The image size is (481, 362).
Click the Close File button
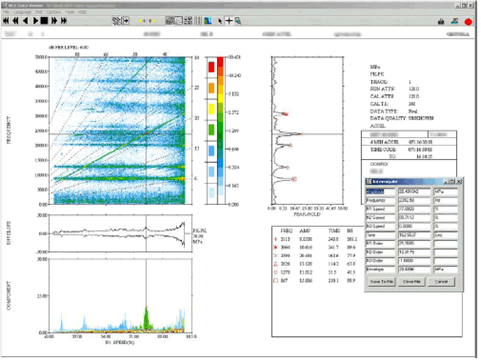point(411,281)
